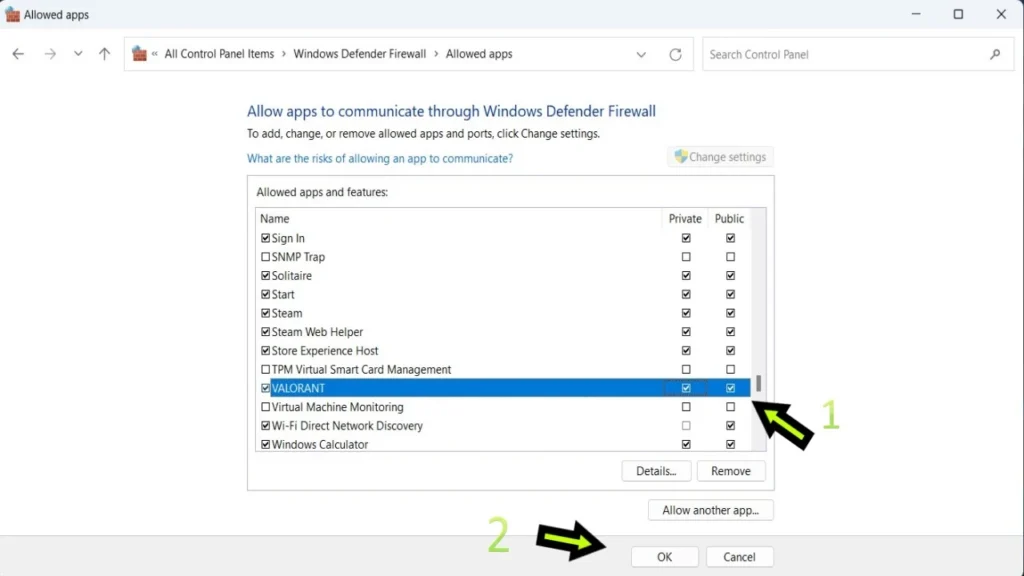This screenshot has width=1024, height=576.
Task: Open the recent locations chevron
Action: [x=78, y=54]
